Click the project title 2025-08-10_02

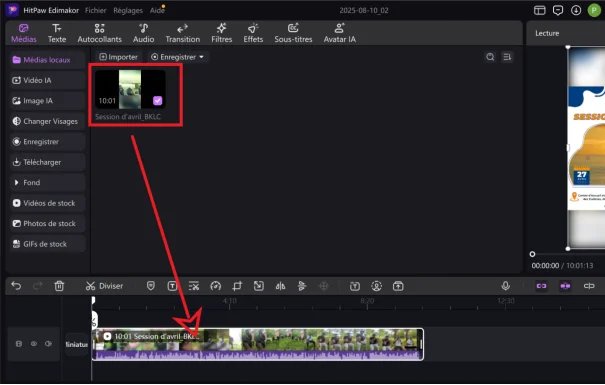(364, 10)
